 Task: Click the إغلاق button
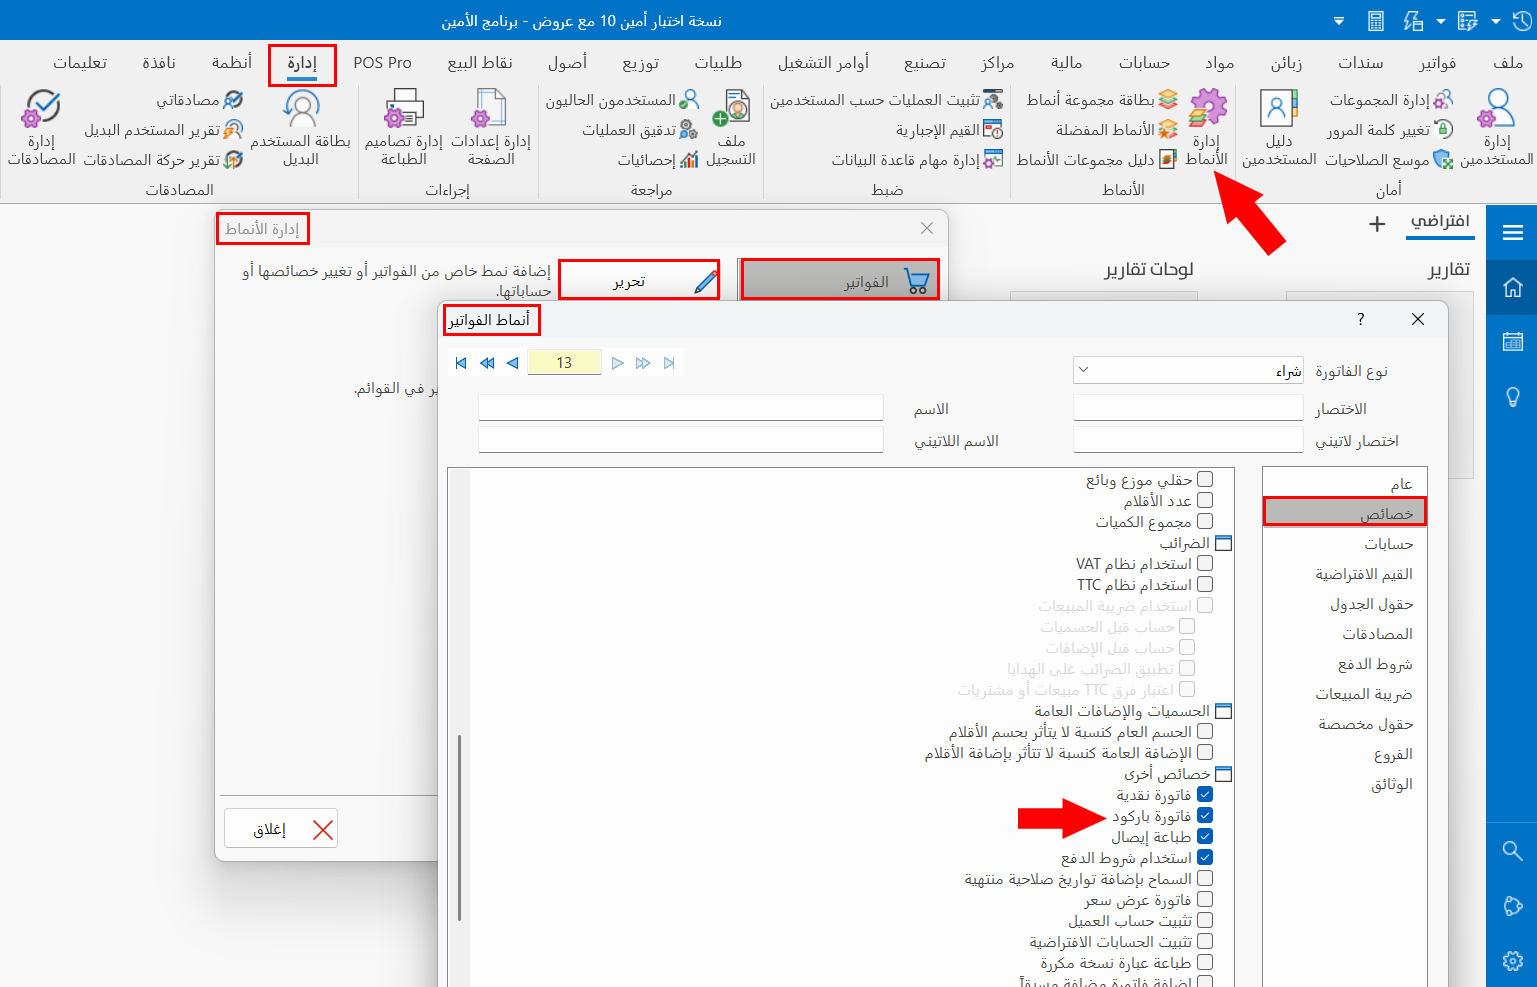pos(281,828)
